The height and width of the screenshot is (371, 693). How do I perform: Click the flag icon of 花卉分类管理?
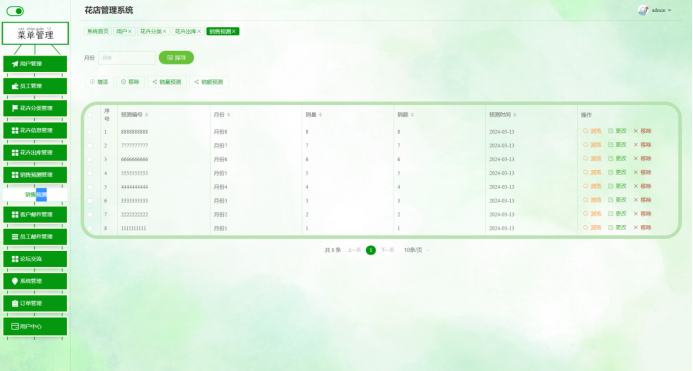click(x=15, y=108)
